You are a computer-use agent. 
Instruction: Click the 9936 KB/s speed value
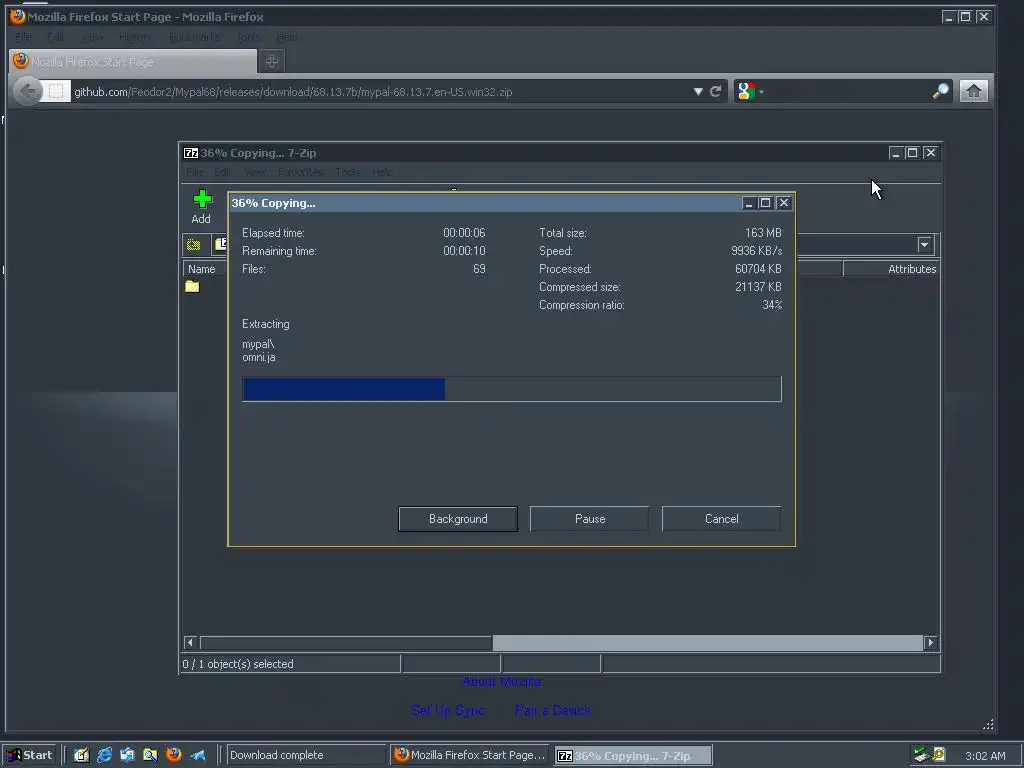(x=756, y=251)
